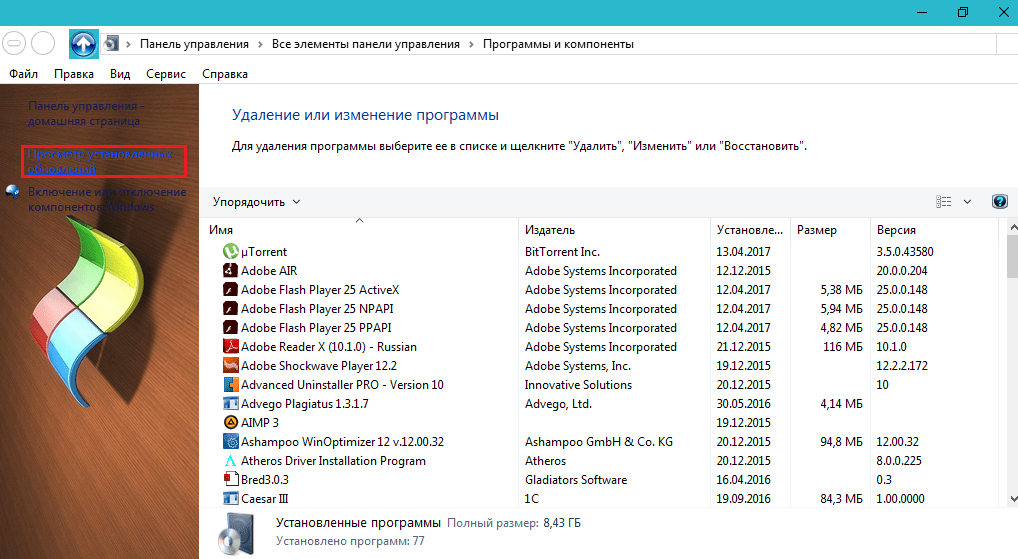
Task: Open Включение или отключение компонентов Windows
Action: 107,199
